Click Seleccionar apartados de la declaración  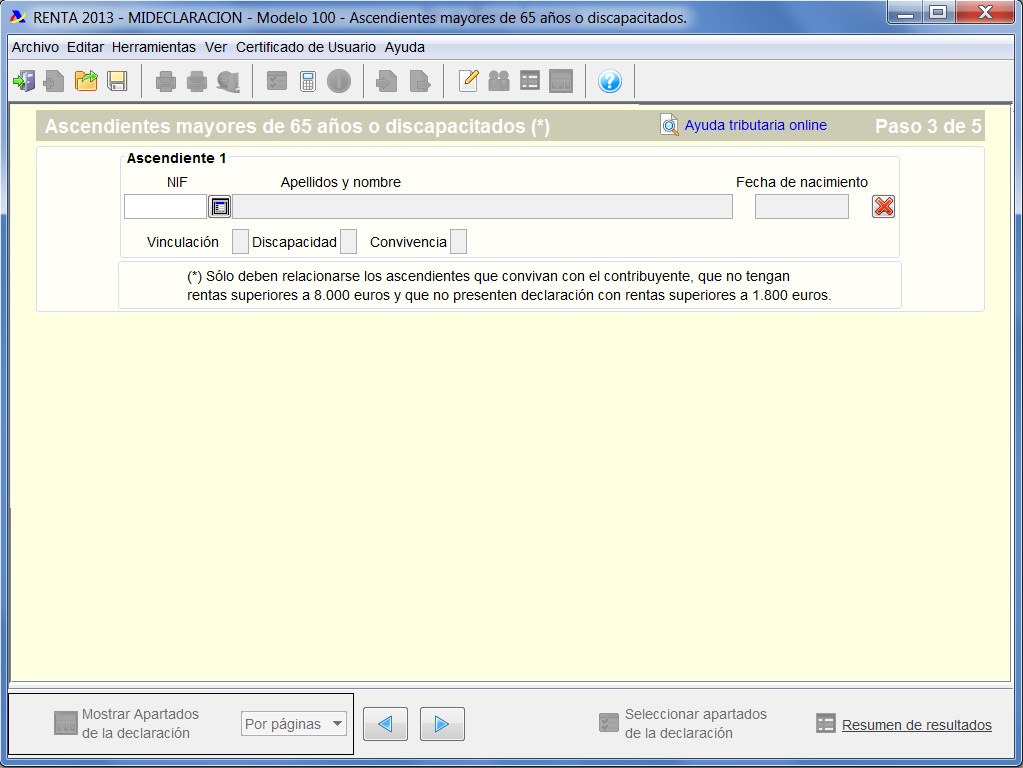coord(695,724)
